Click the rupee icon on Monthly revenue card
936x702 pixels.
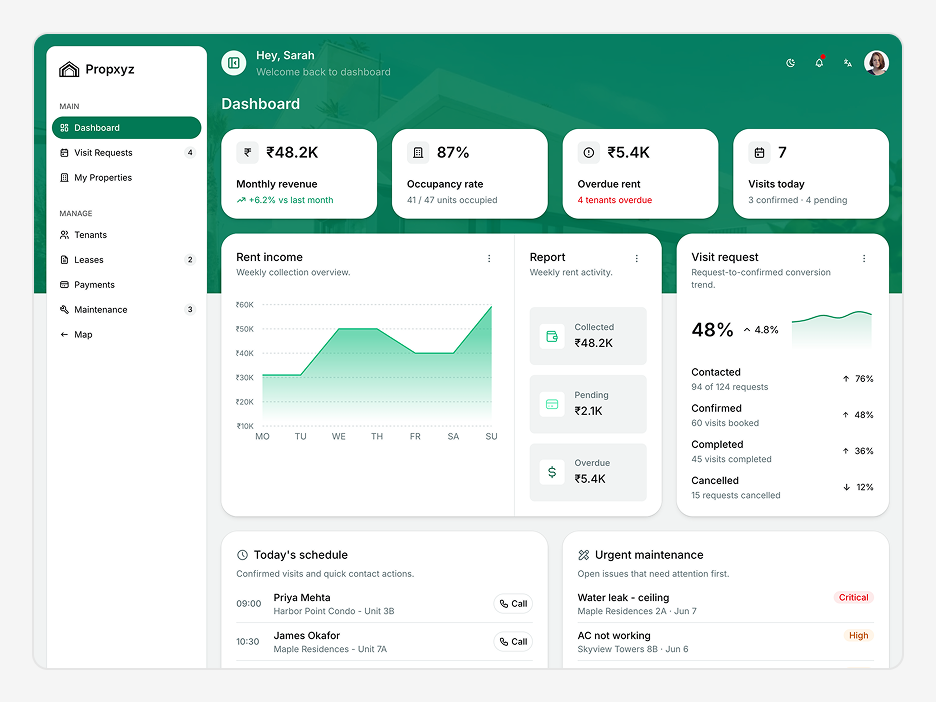pos(247,153)
